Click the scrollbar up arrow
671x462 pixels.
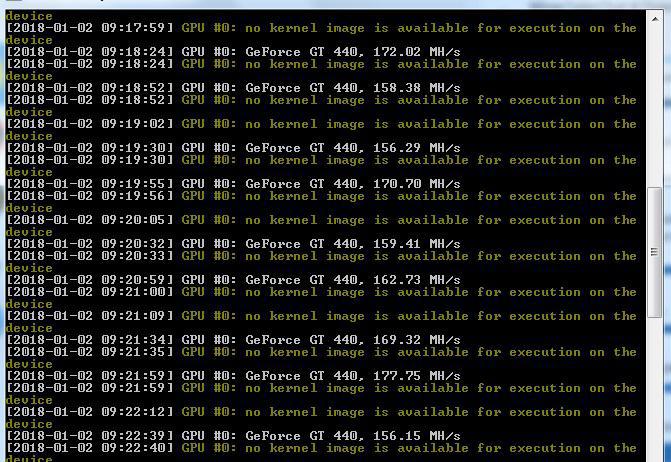pyautogui.click(x=655, y=19)
